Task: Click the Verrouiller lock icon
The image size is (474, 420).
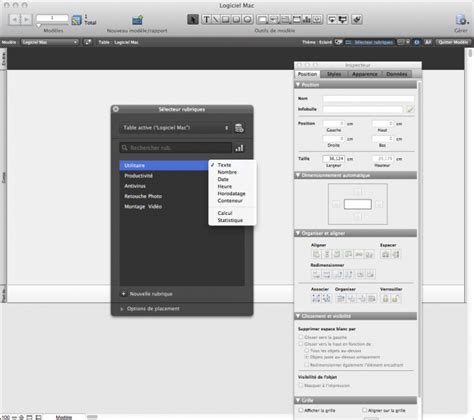Action: tap(385, 298)
